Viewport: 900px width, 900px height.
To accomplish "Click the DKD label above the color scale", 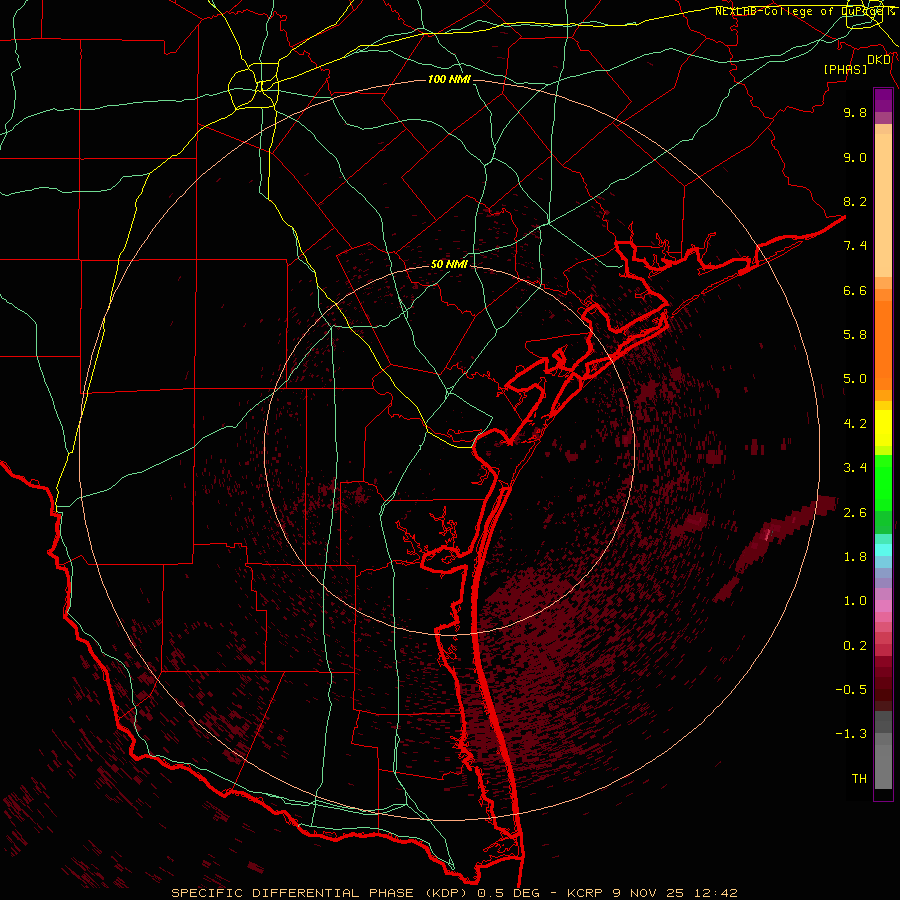I will [879, 60].
